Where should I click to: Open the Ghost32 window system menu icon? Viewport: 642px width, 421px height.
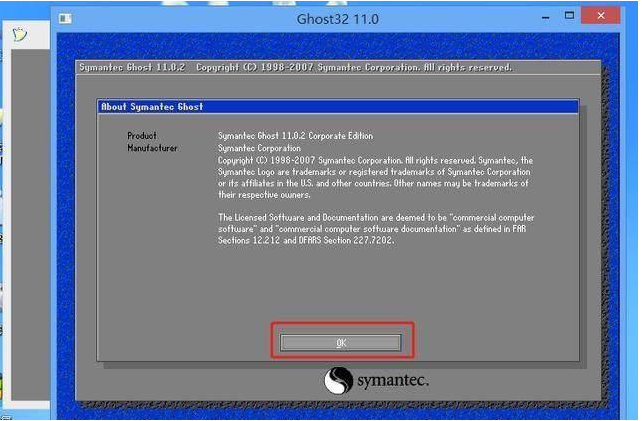click(66, 18)
